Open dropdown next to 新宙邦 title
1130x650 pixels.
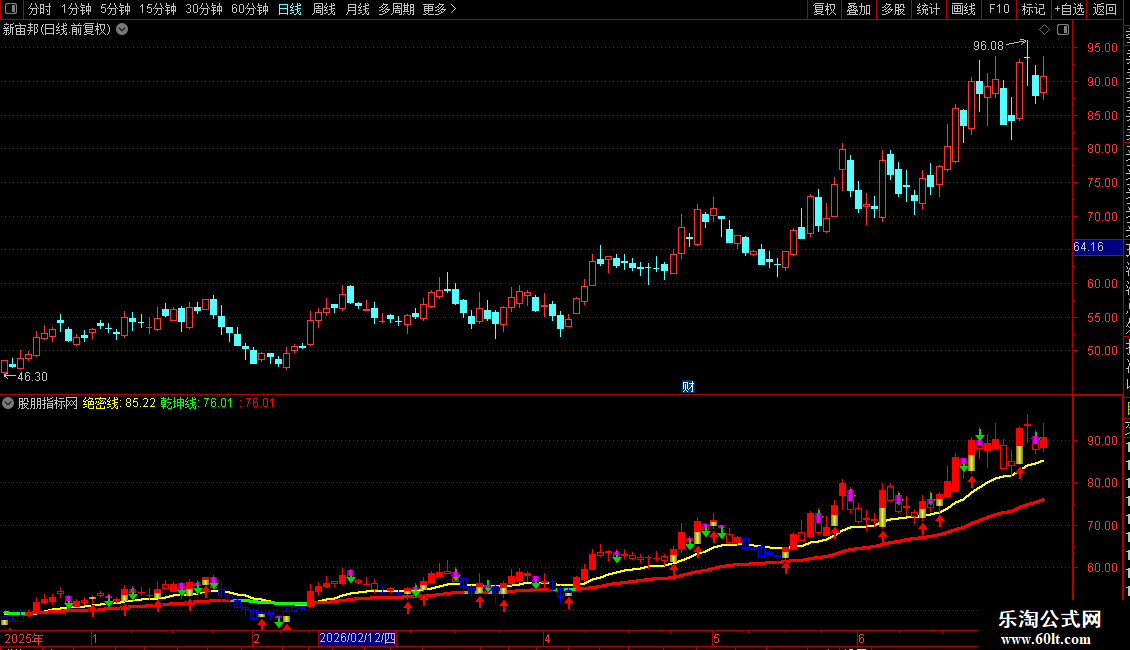pyautogui.click(x=123, y=30)
